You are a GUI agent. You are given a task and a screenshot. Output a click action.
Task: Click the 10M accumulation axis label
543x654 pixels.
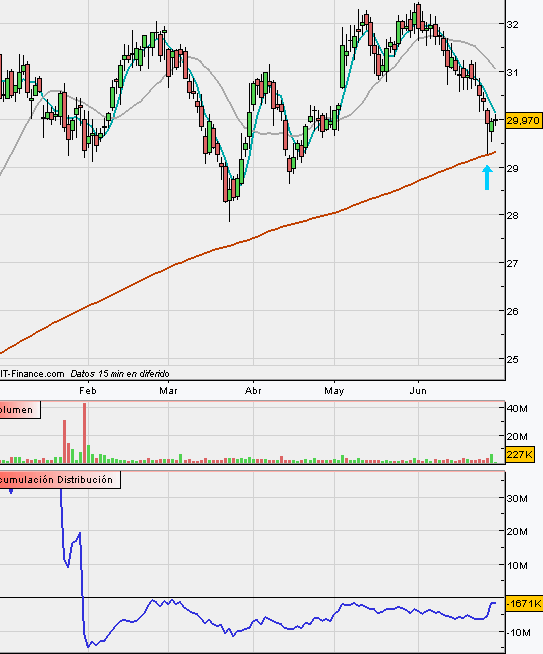517,565
